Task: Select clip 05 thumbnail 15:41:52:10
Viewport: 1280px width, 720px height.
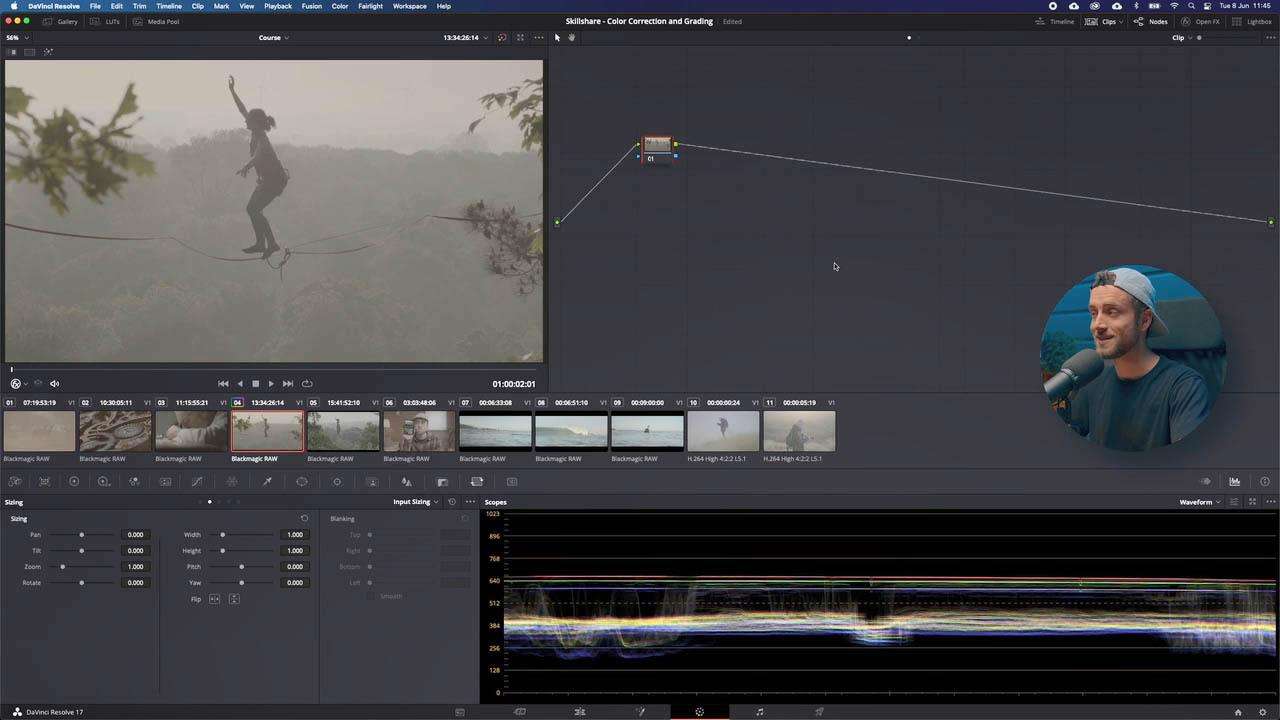Action: point(343,431)
